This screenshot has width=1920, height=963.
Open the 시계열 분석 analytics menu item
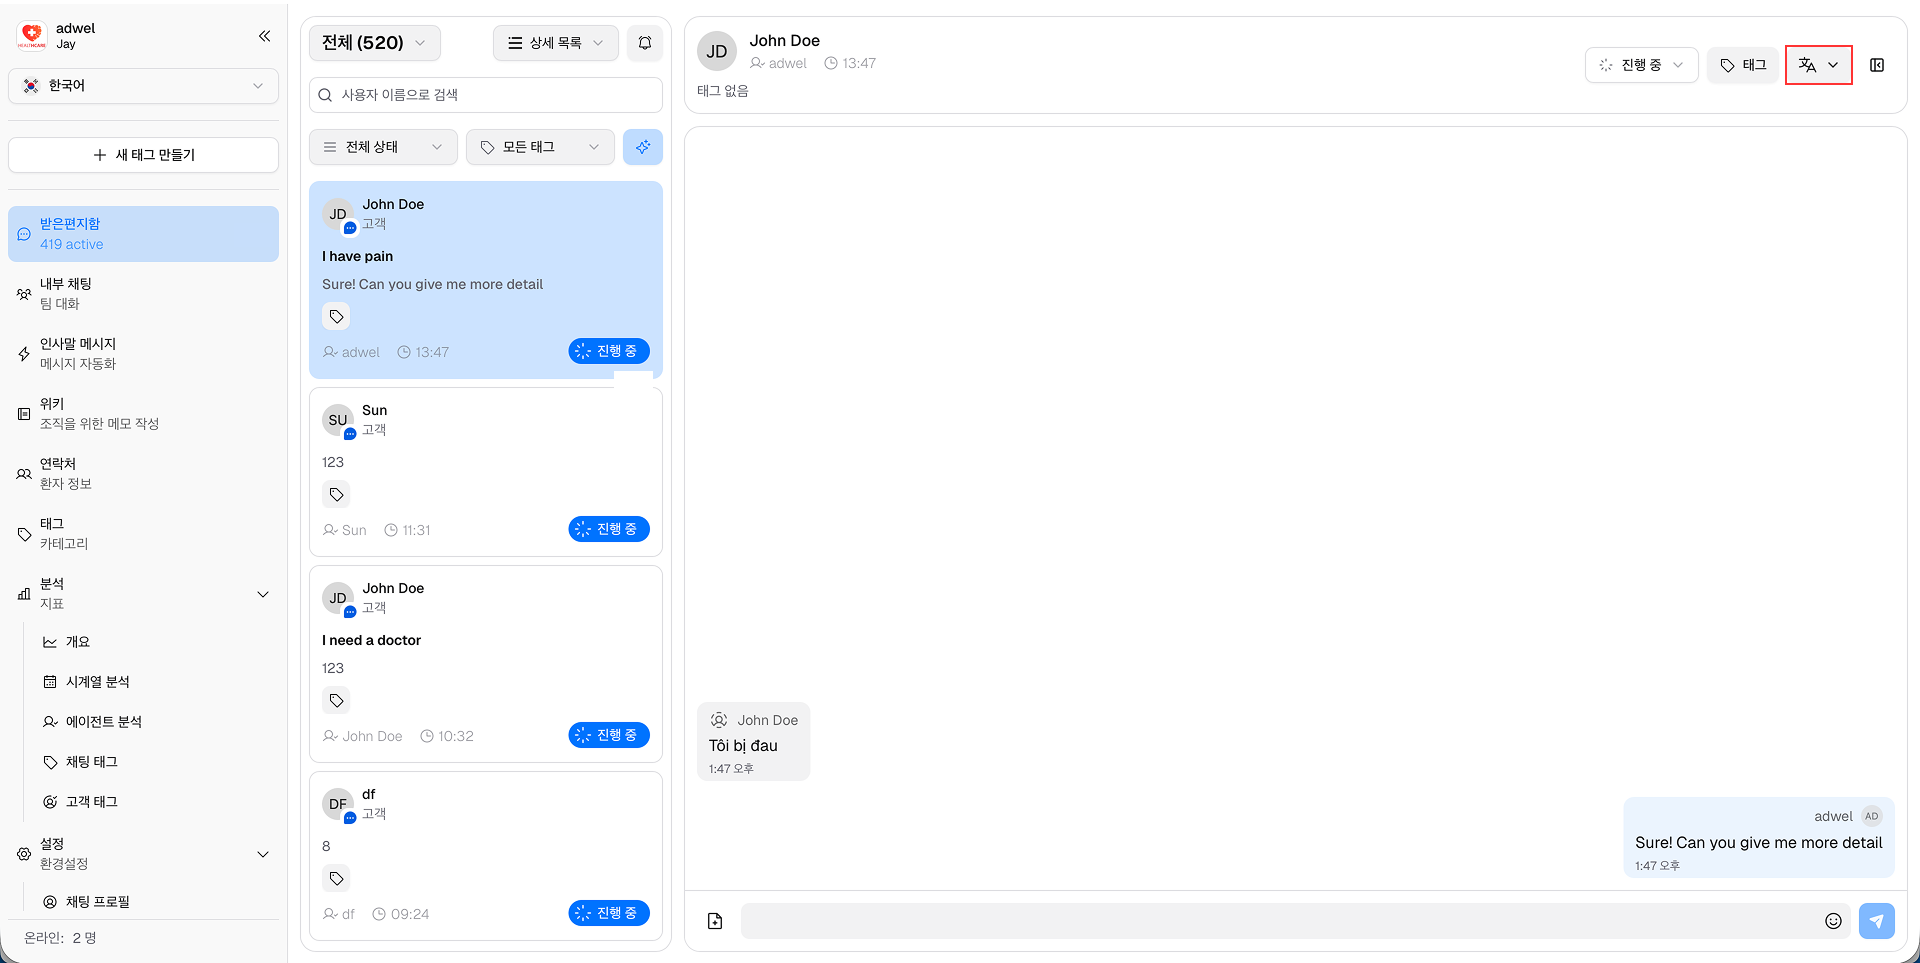tap(96, 681)
